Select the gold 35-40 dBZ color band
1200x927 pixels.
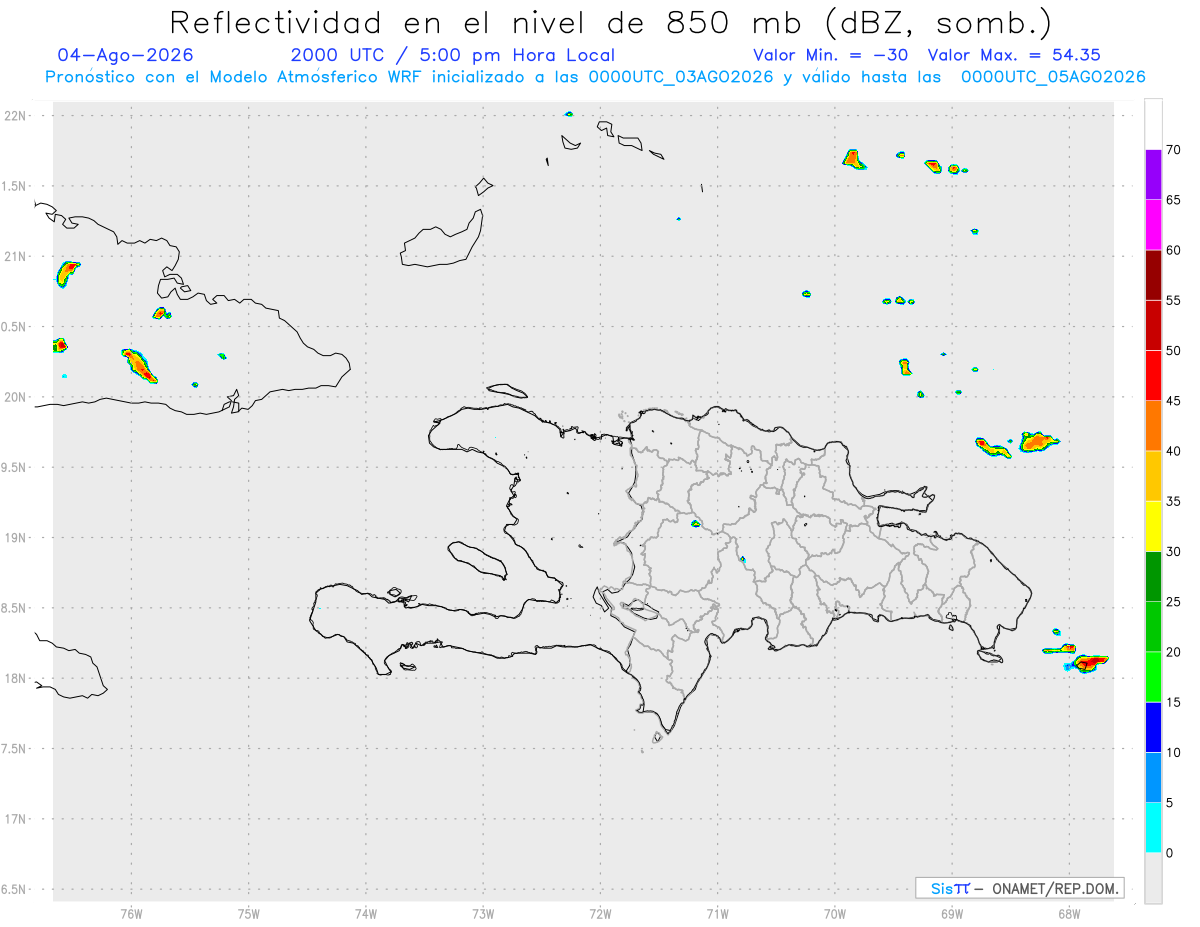click(x=1153, y=476)
